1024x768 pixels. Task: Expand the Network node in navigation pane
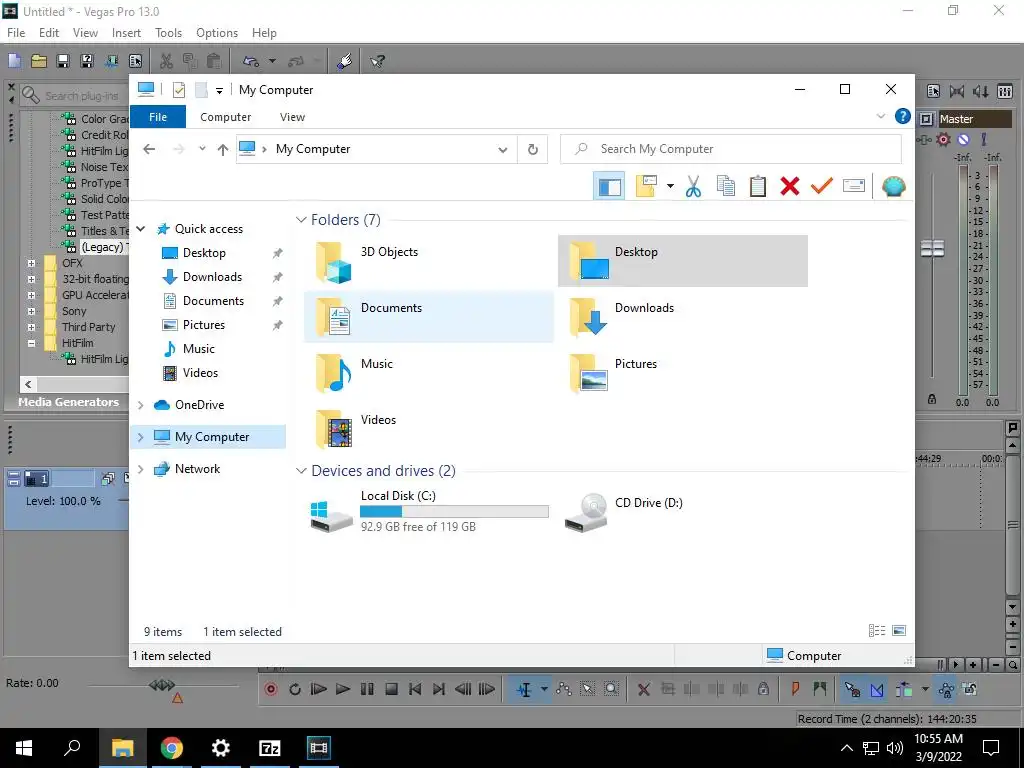pos(140,469)
